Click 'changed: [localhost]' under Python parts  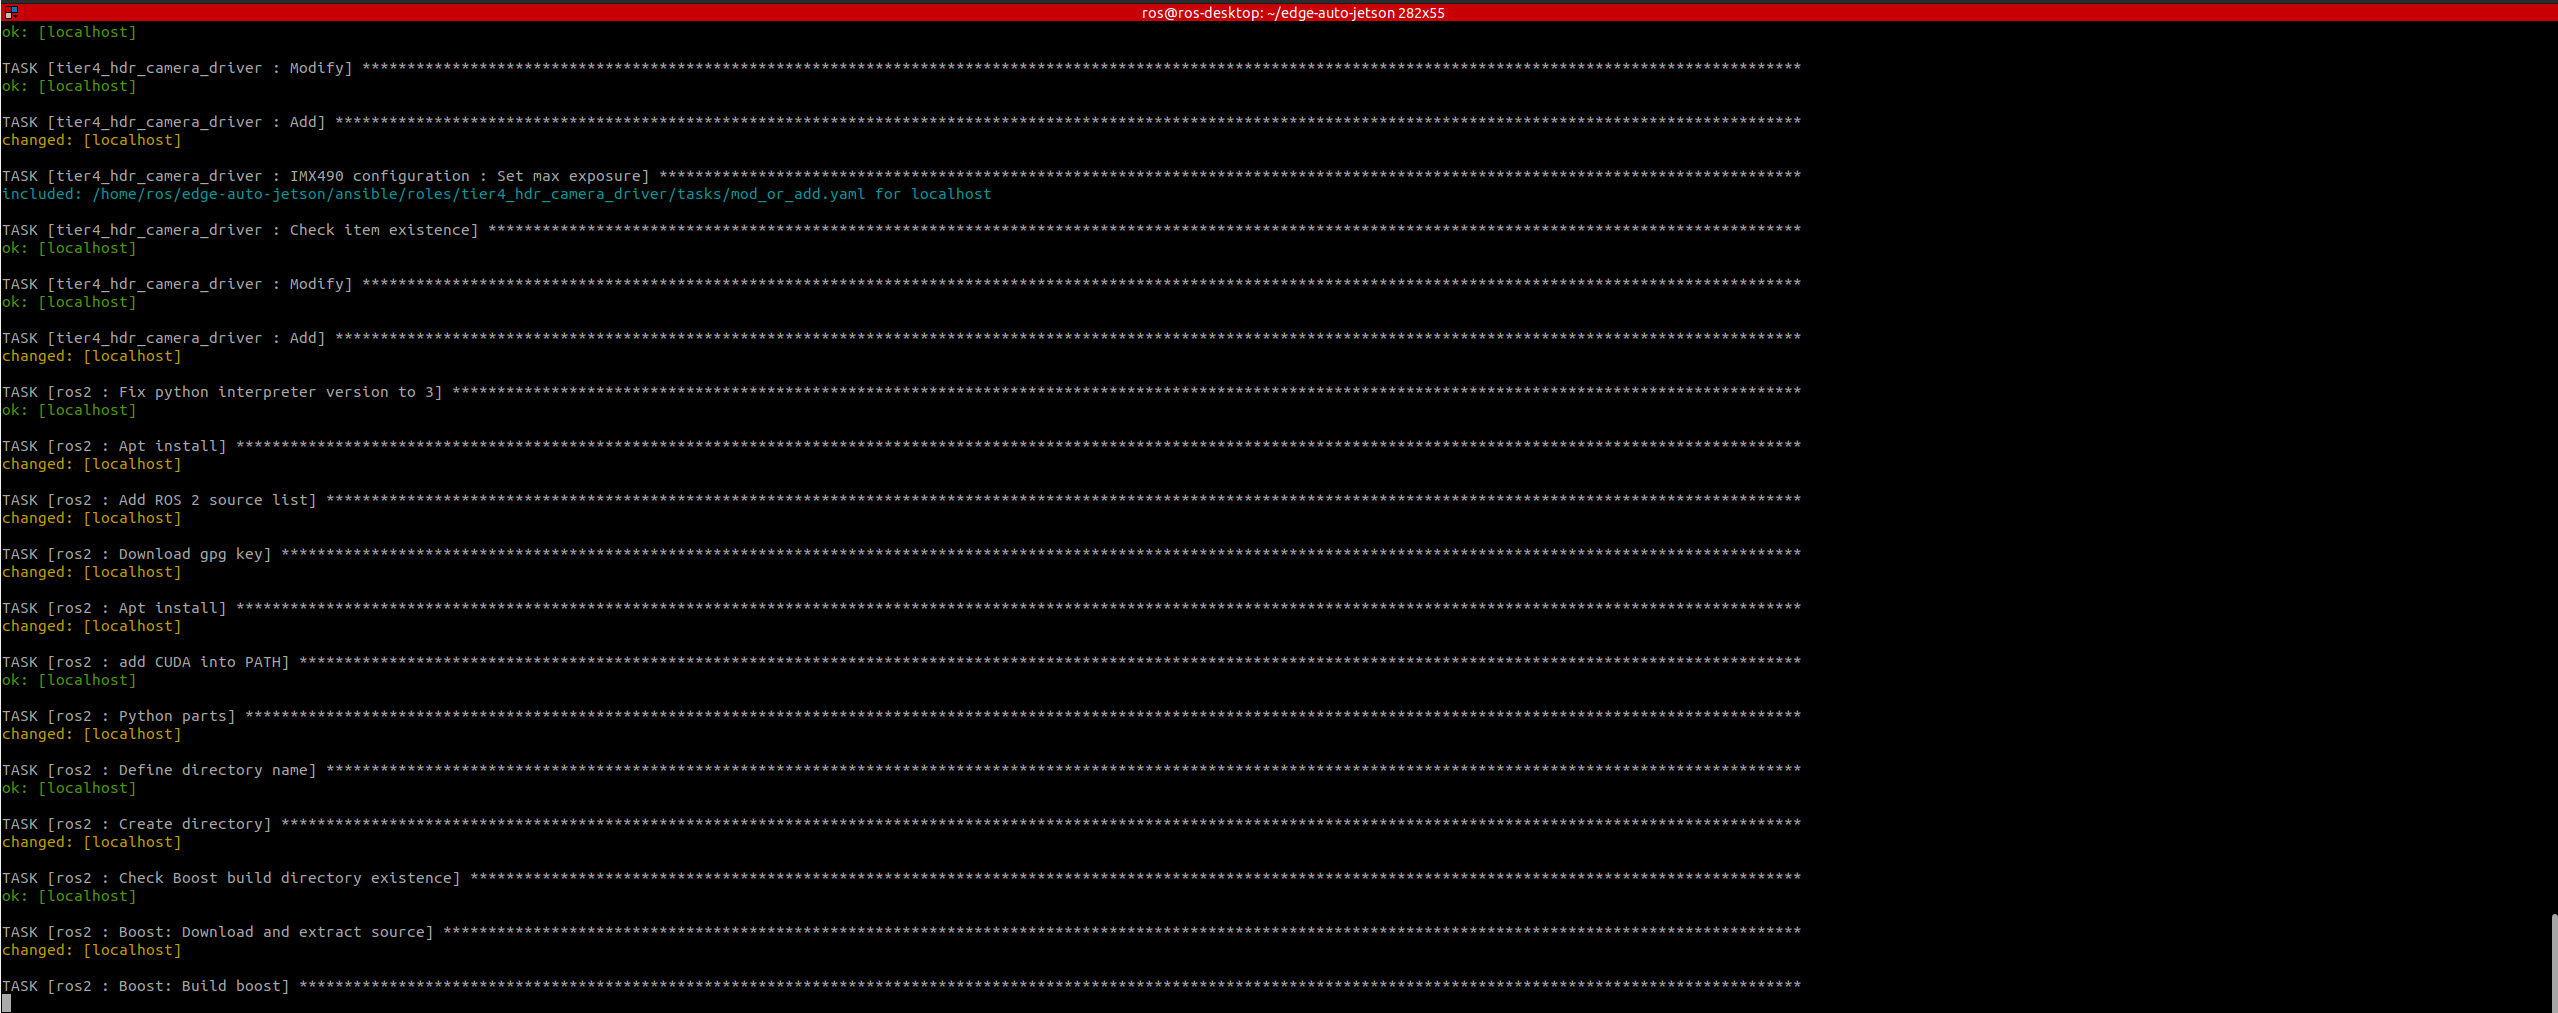tap(92, 734)
